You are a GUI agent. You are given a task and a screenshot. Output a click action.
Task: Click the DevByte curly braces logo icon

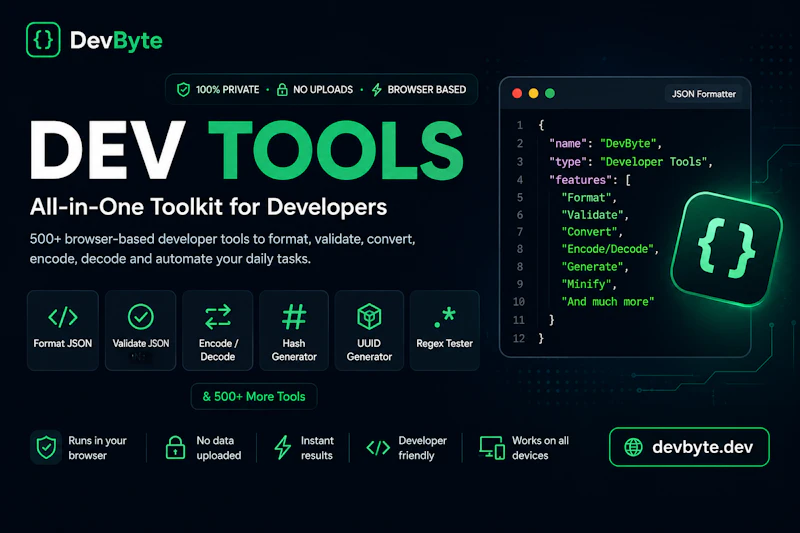tap(43, 40)
